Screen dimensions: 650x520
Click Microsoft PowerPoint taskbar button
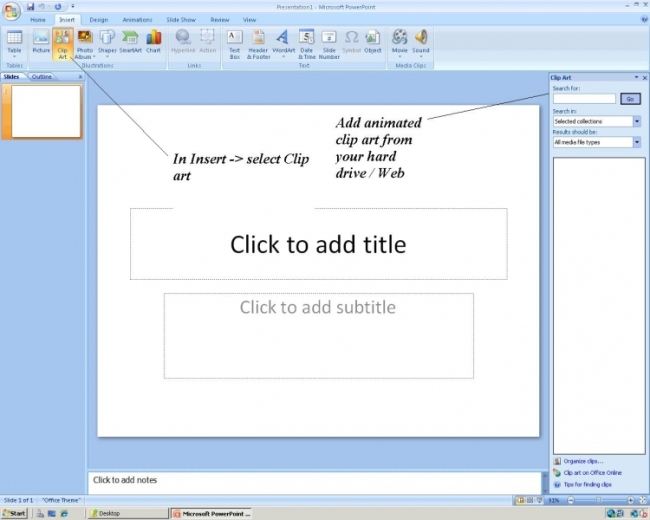(212, 513)
